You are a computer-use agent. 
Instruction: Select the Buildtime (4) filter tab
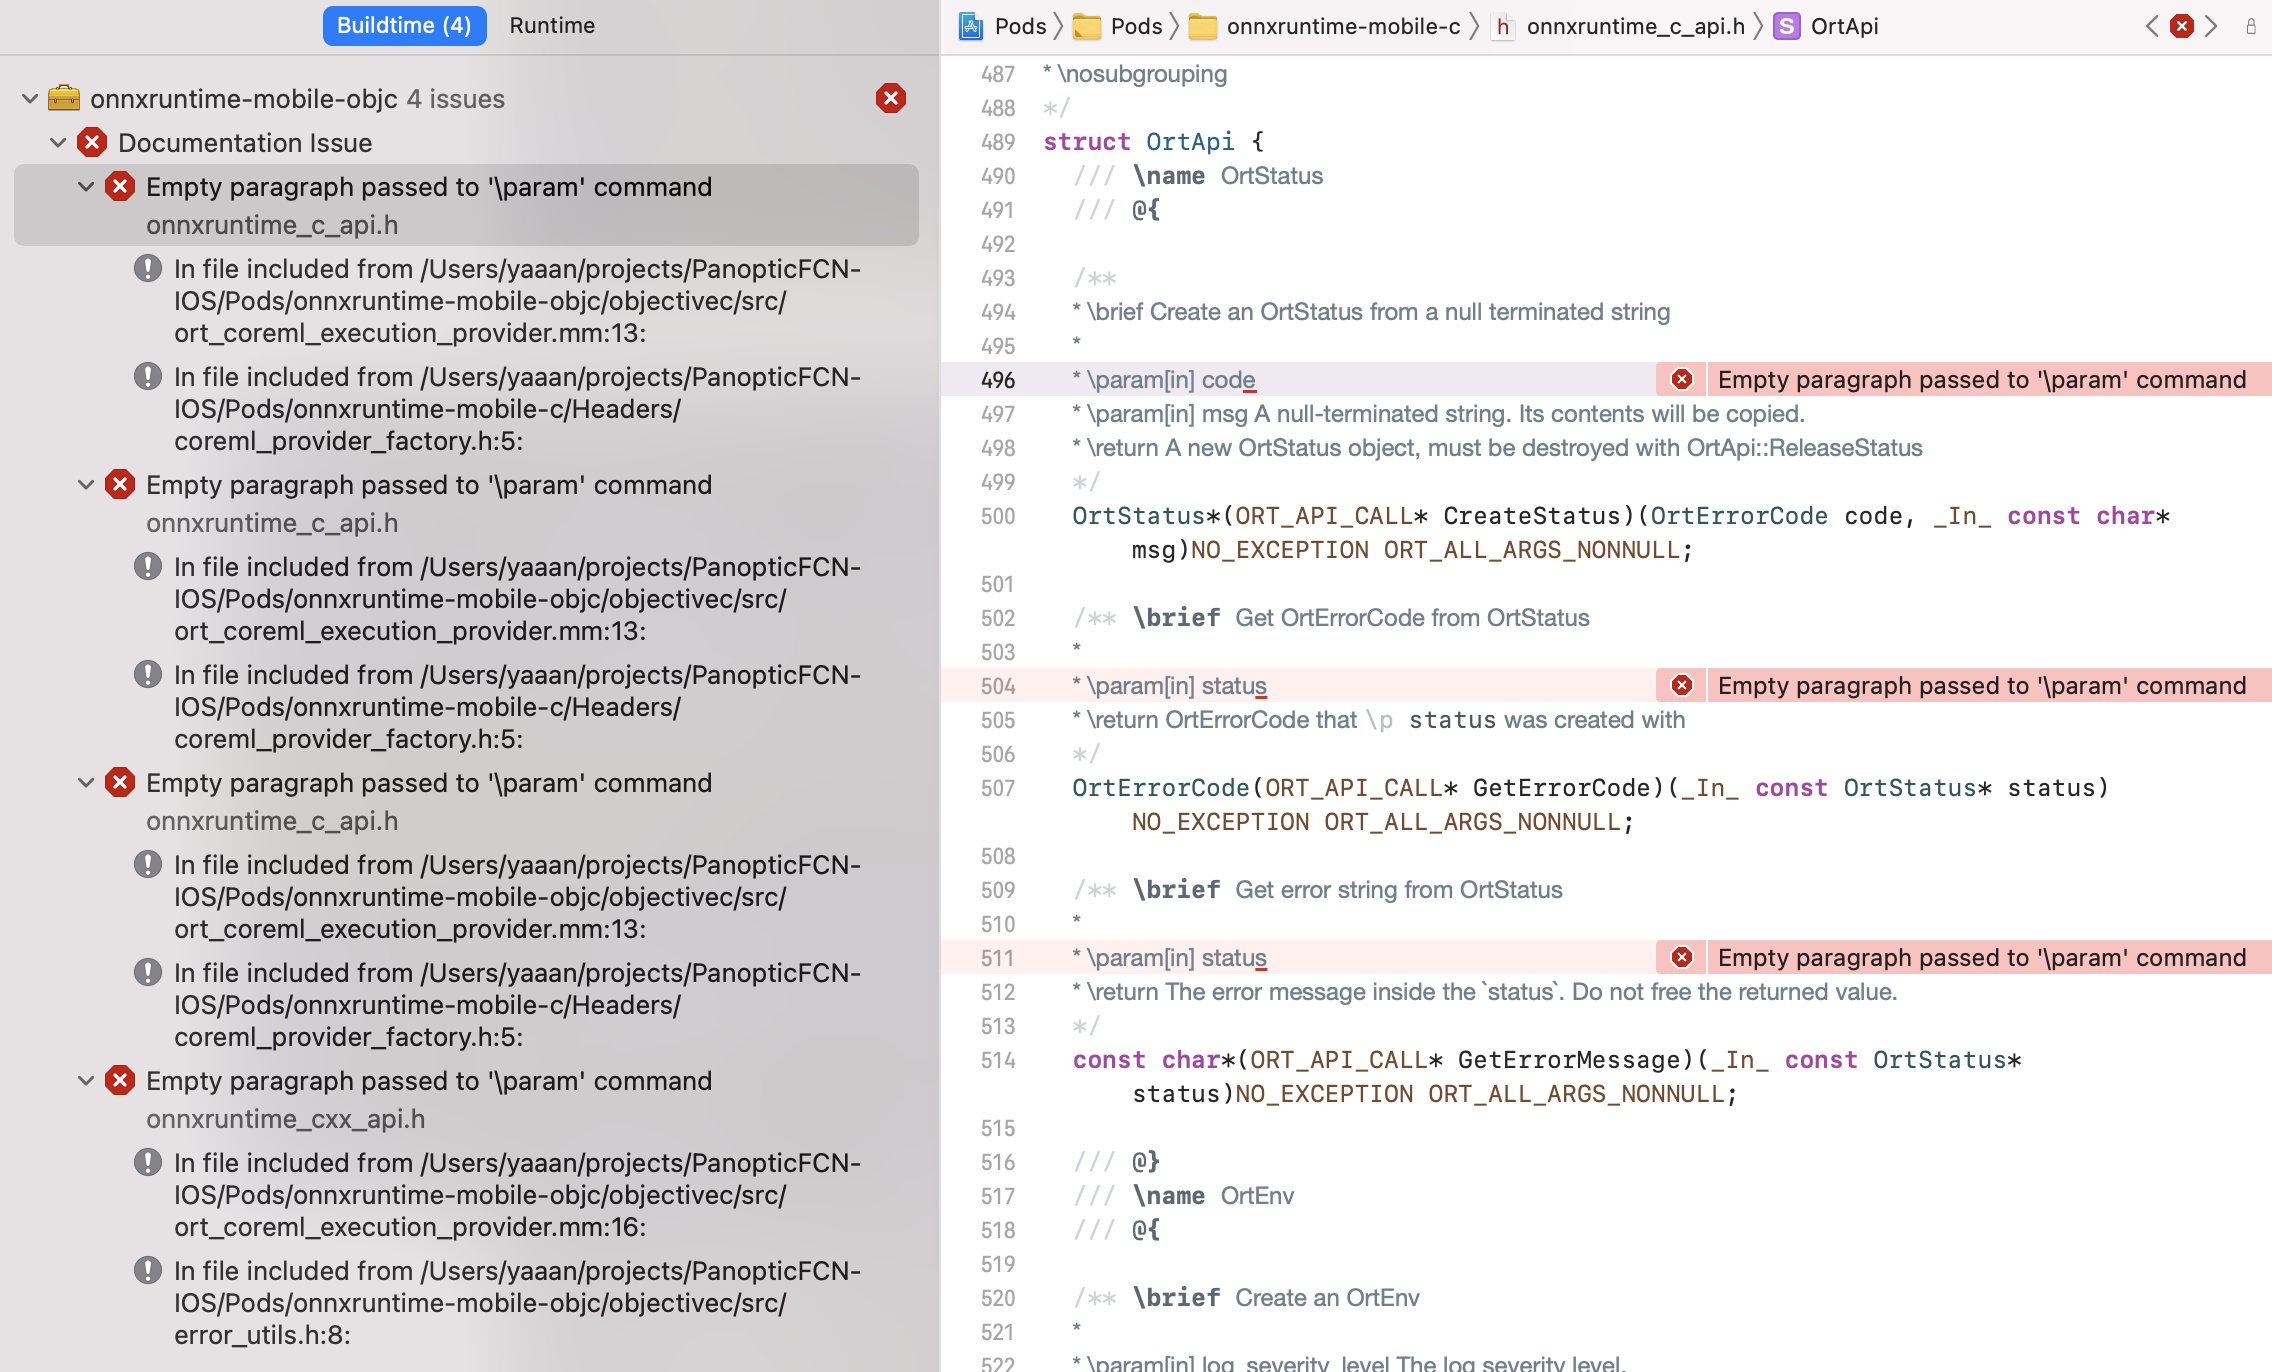click(404, 25)
